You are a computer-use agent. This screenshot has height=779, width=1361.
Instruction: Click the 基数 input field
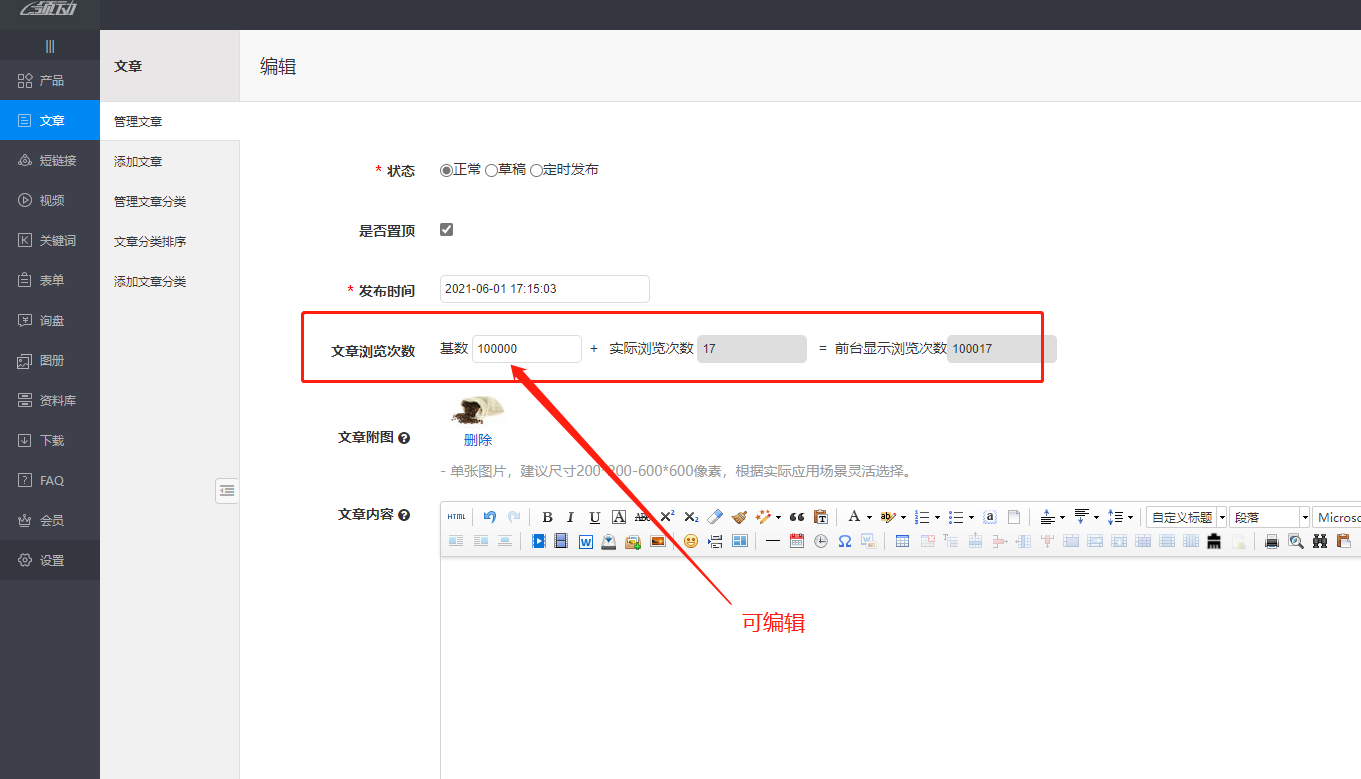[x=526, y=348]
